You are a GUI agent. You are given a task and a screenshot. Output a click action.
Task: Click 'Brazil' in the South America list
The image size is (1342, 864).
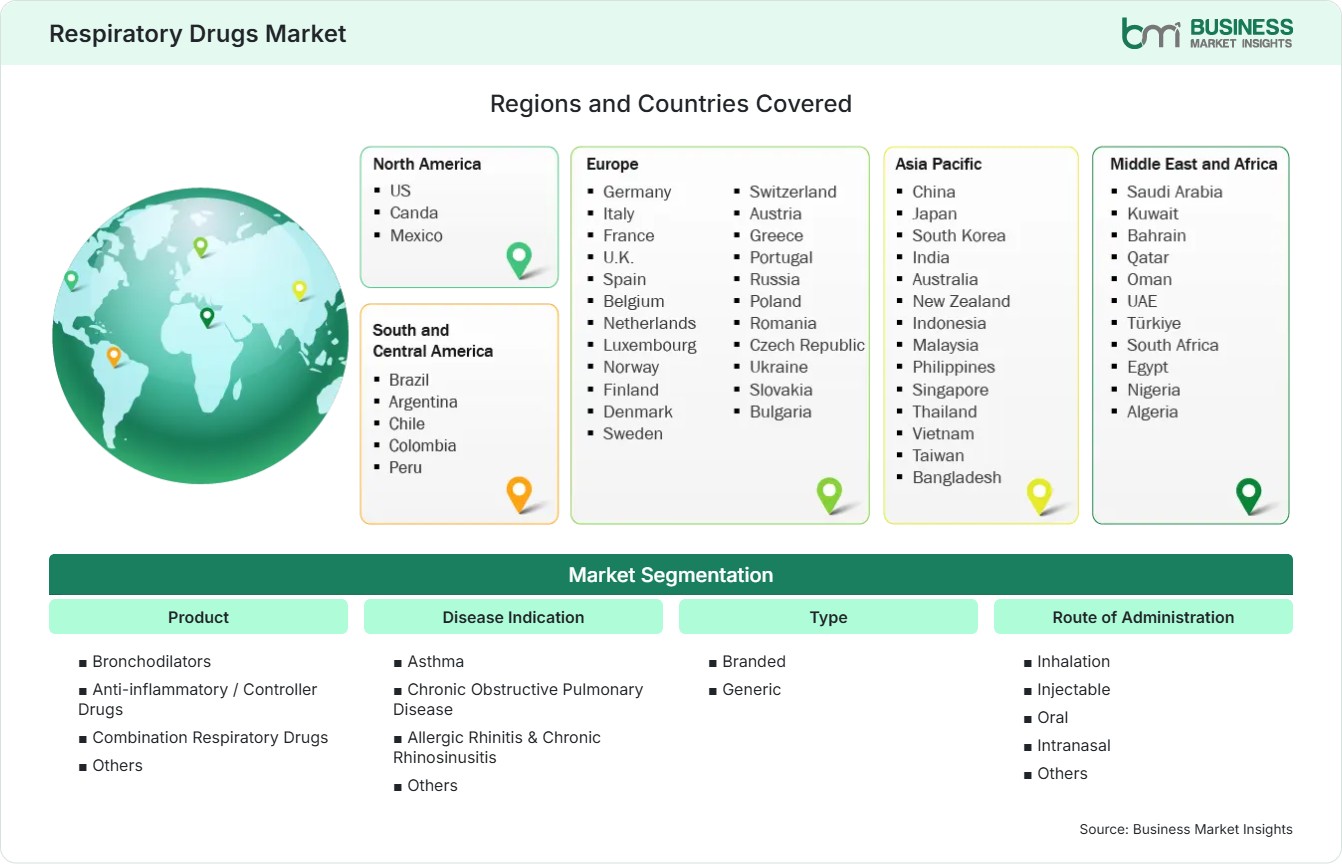pyautogui.click(x=409, y=379)
